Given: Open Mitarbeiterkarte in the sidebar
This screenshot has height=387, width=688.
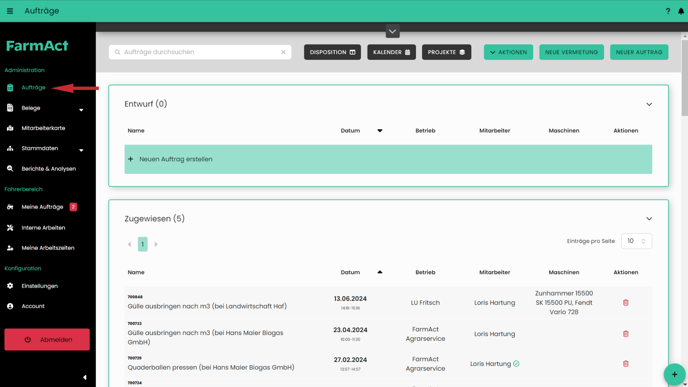Looking at the screenshot, I should [43, 128].
